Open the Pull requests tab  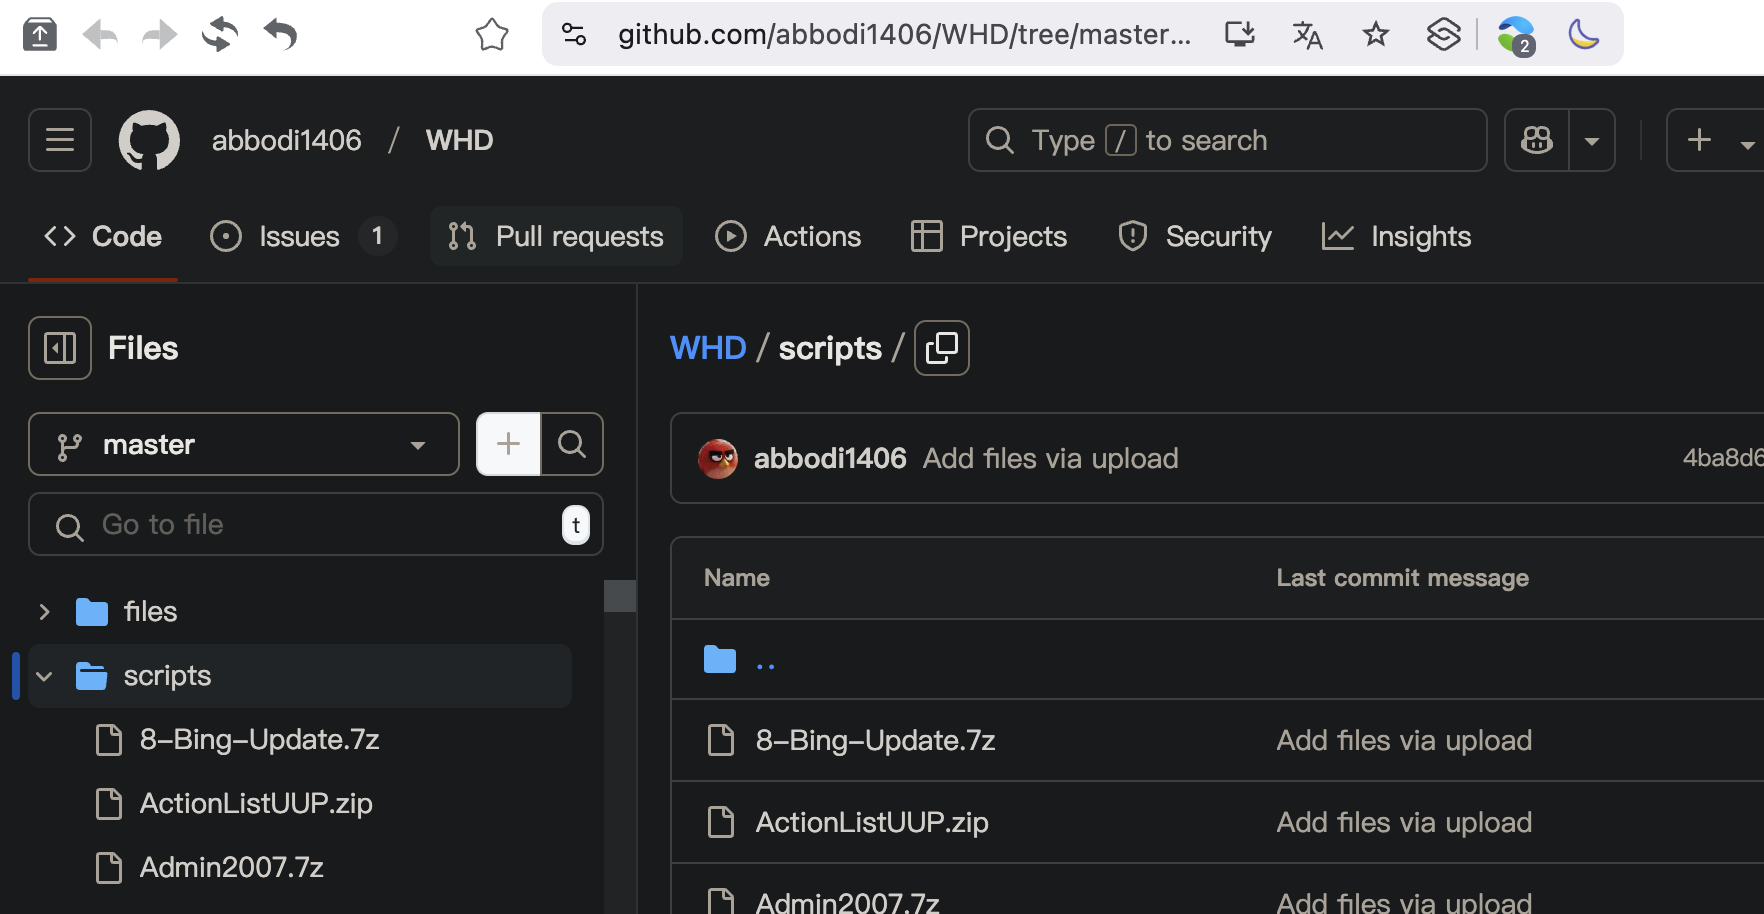556,237
